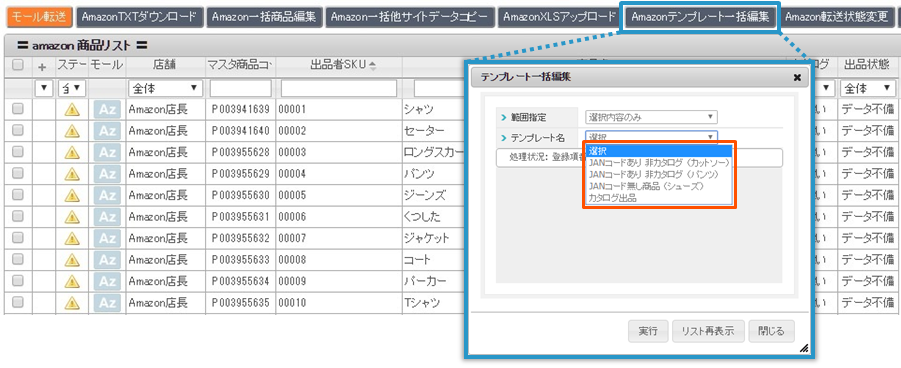This screenshot has height=368, width=901.
Task: Click warning status icon for SKU 00004
Action: (x=72, y=174)
